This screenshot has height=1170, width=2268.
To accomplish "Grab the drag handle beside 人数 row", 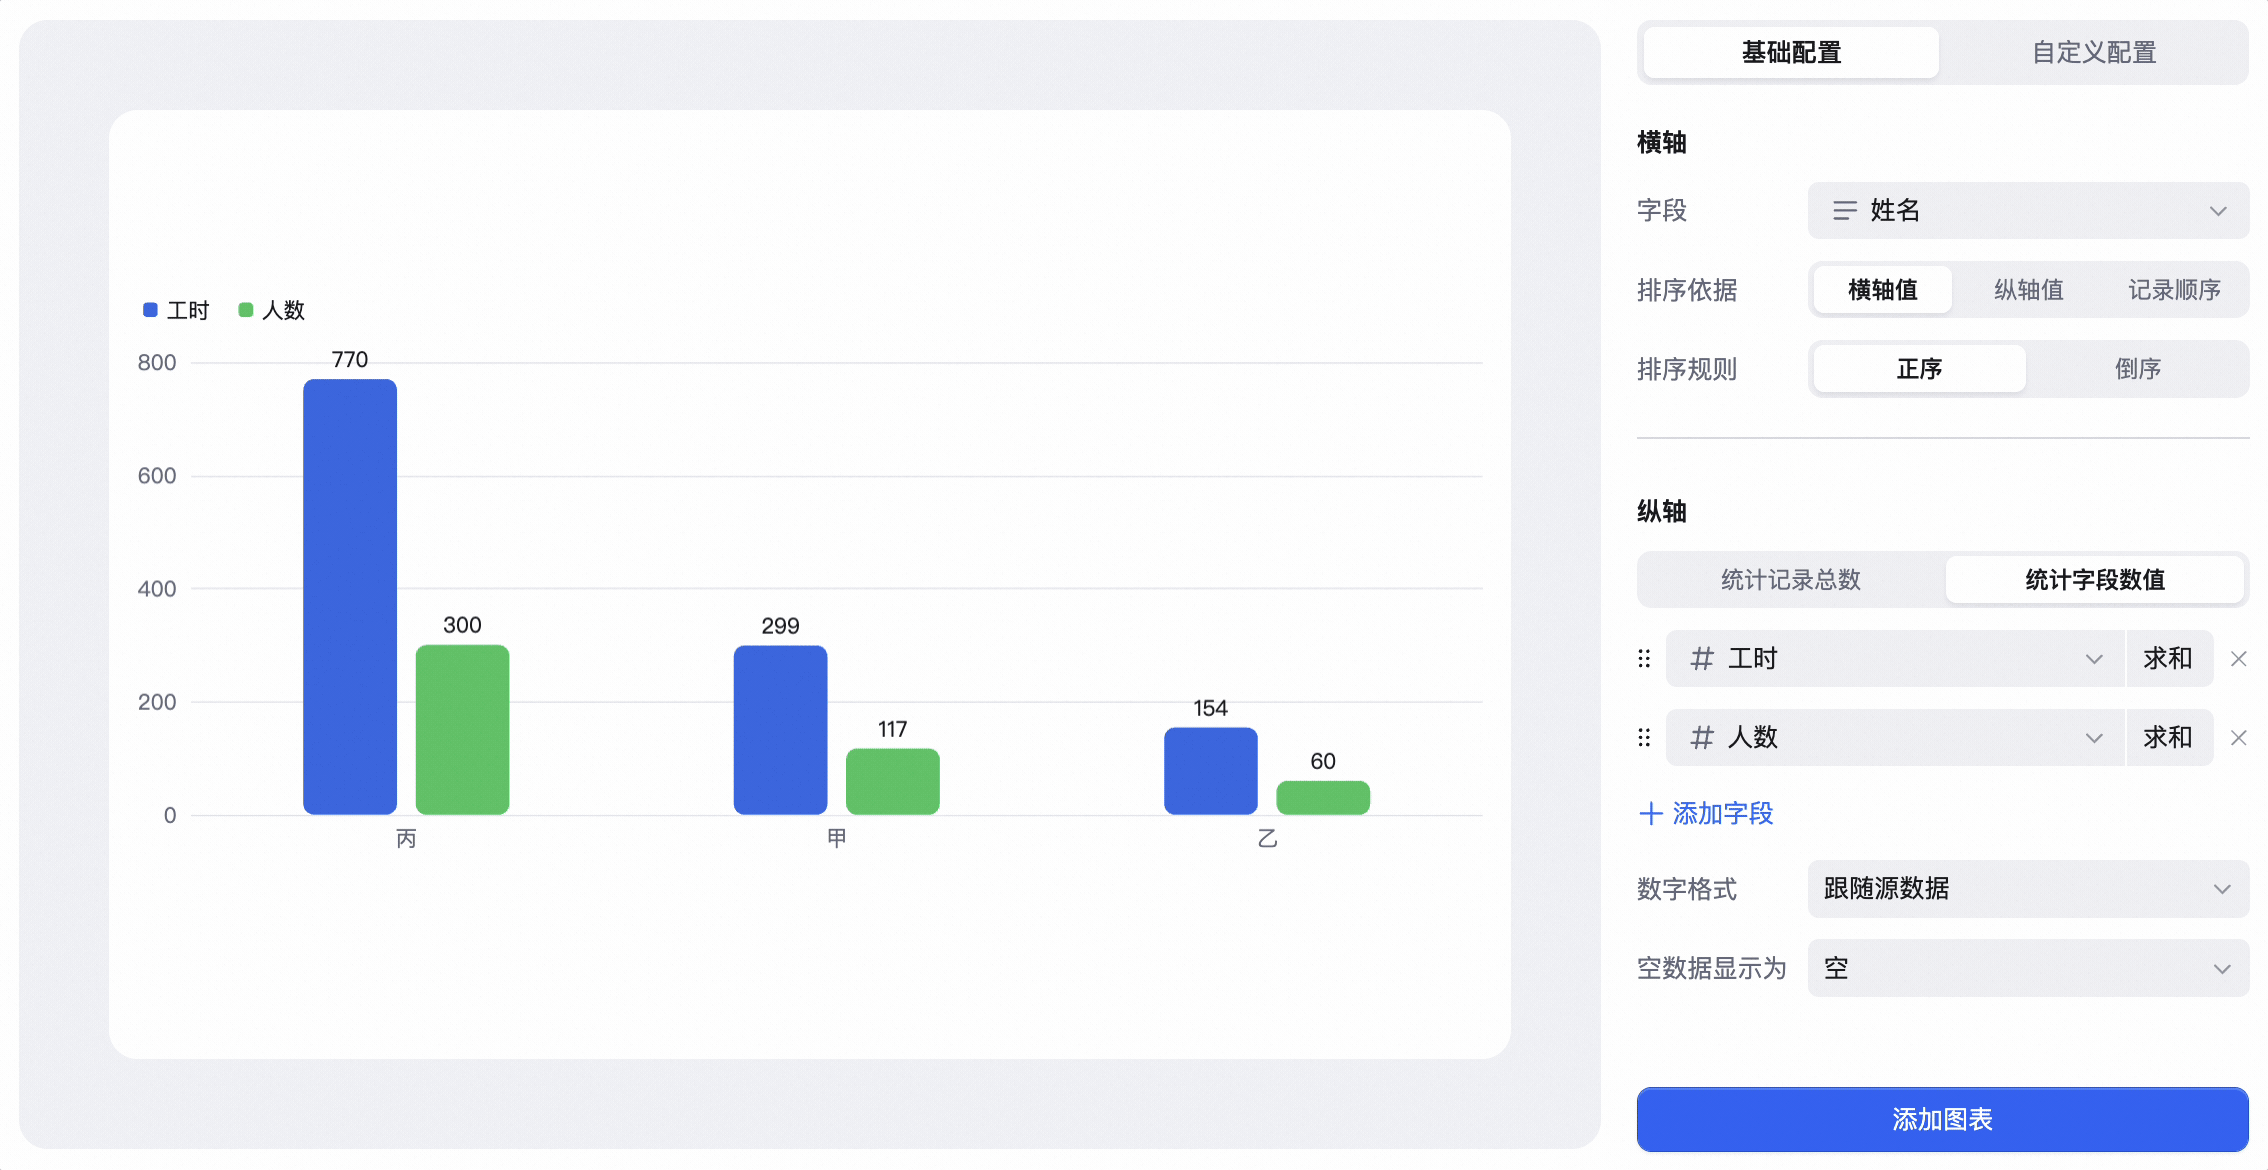I will tap(1644, 738).
